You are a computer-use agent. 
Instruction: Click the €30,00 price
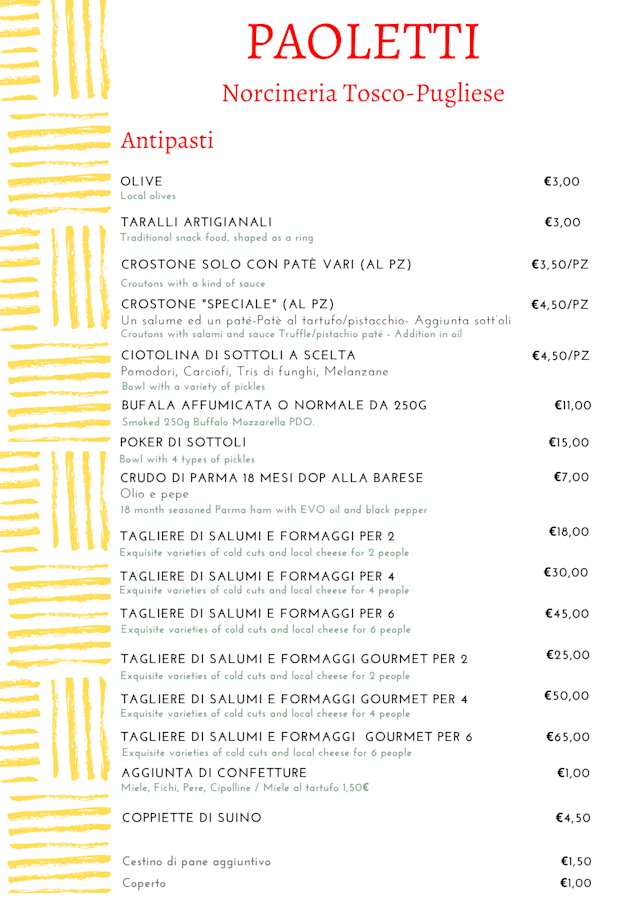tap(566, 573)
